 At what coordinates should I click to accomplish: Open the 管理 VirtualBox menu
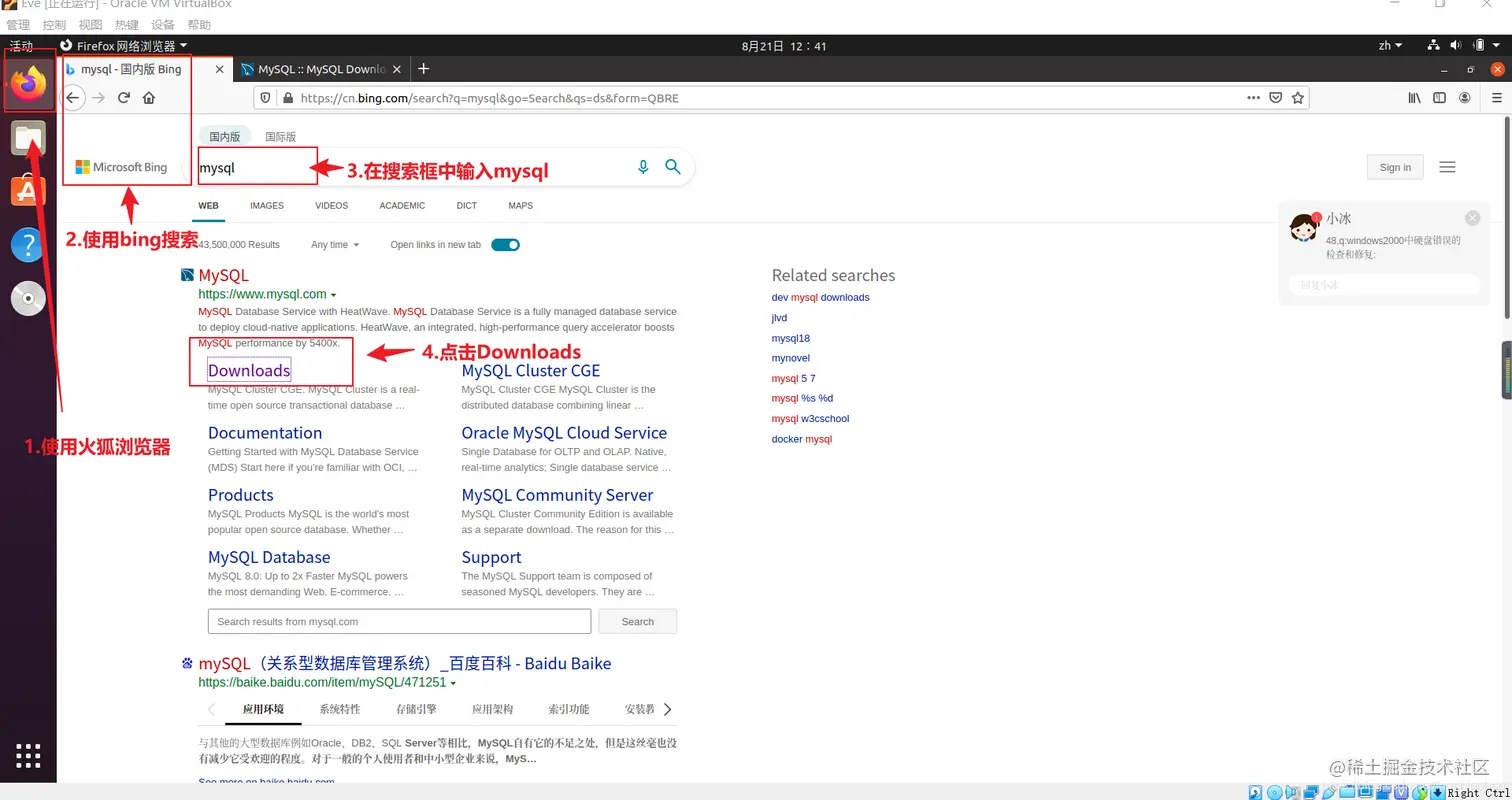coord(17,25)
